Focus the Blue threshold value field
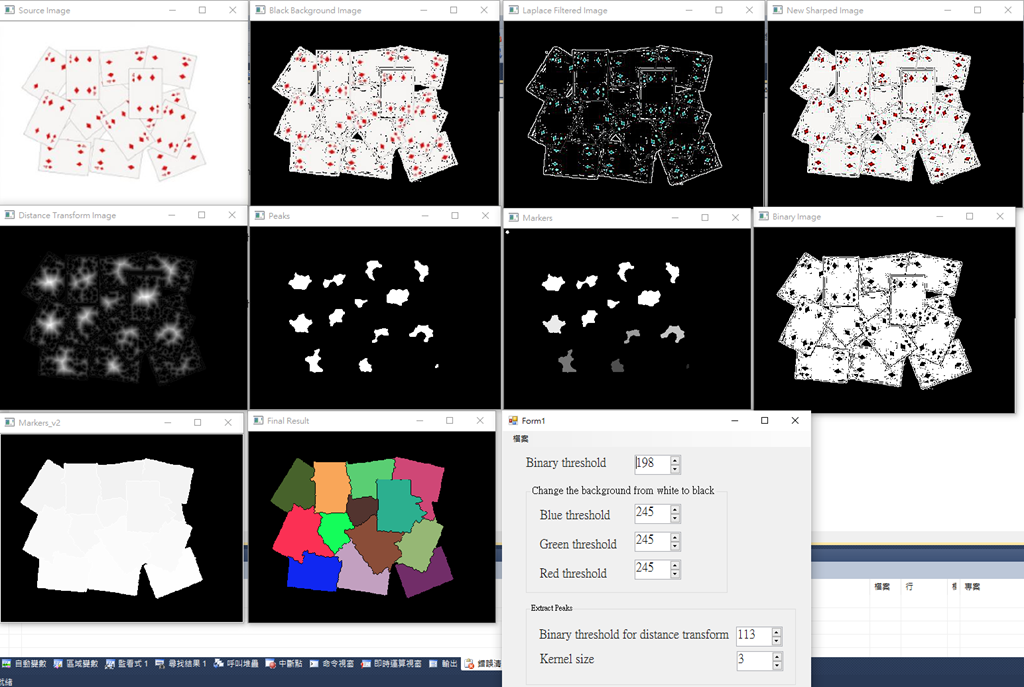The height and width of the screenshot is (687, 1024). coord(652,513)
